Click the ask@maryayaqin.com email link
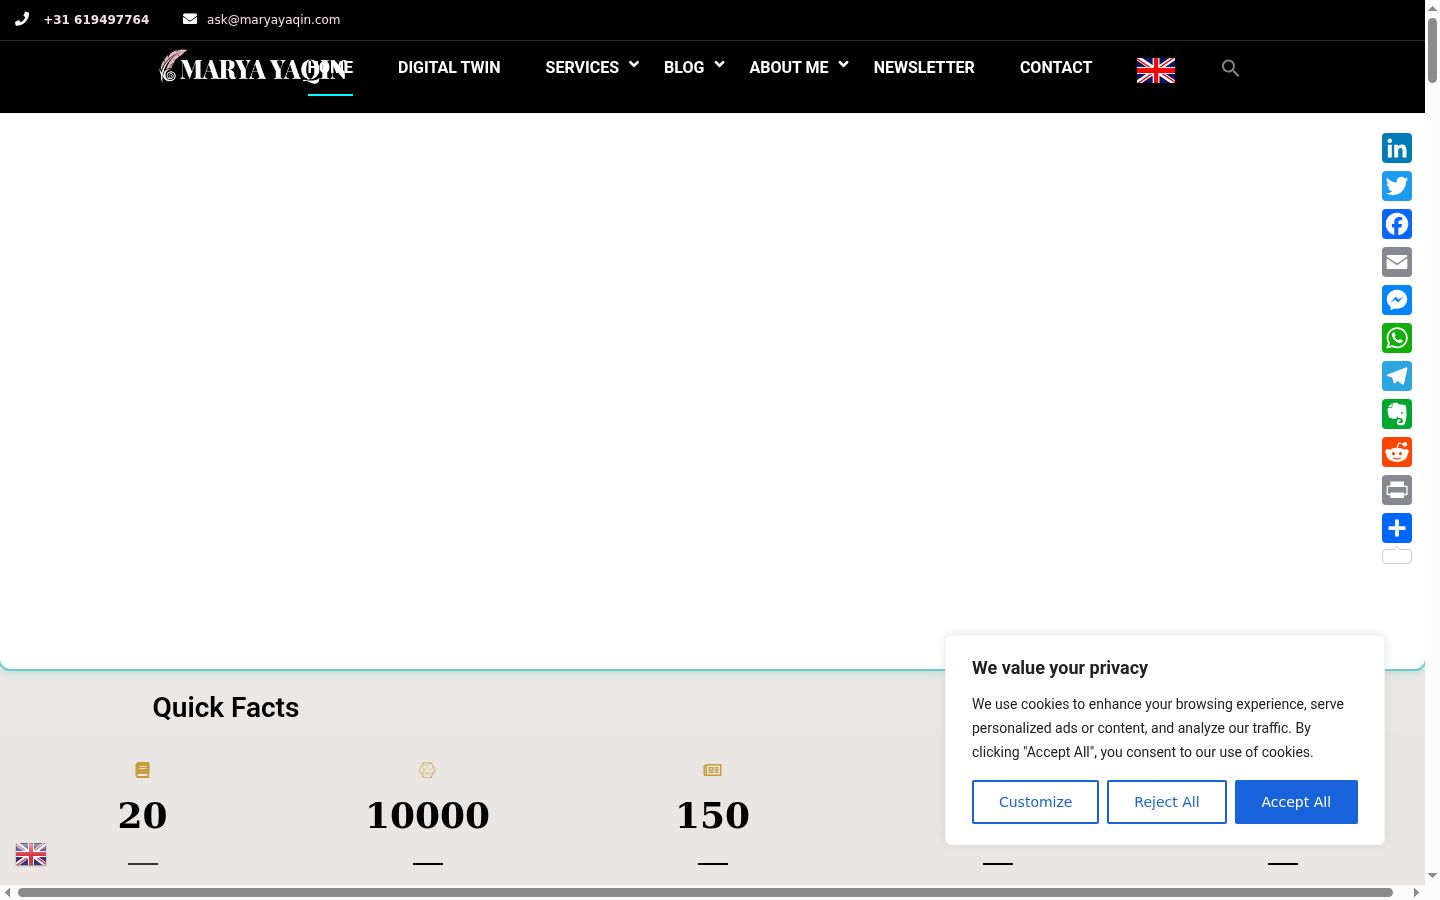The height and width of the screenshot is (900, 1440). click(x=273, y=19)
